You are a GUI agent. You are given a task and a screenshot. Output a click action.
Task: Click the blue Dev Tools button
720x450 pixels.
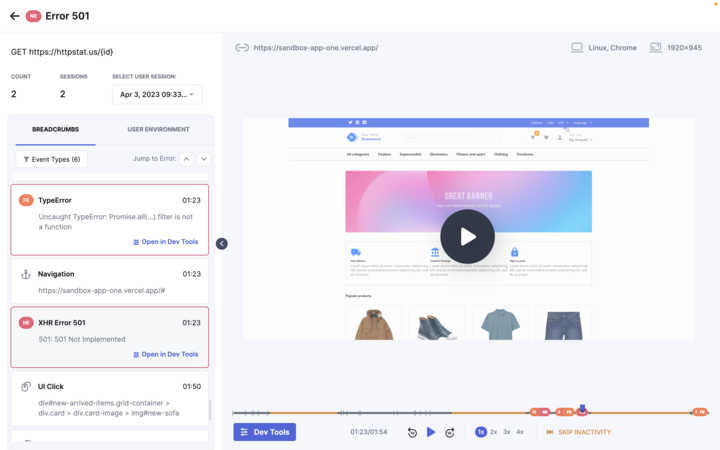pyautogui.click(x=264, y=432)
